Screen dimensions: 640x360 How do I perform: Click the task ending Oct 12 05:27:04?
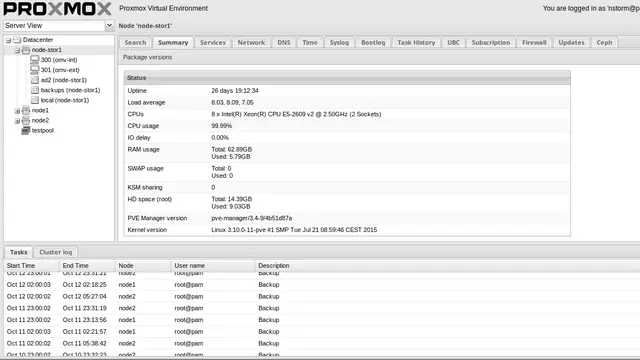(x=322, y=296)
